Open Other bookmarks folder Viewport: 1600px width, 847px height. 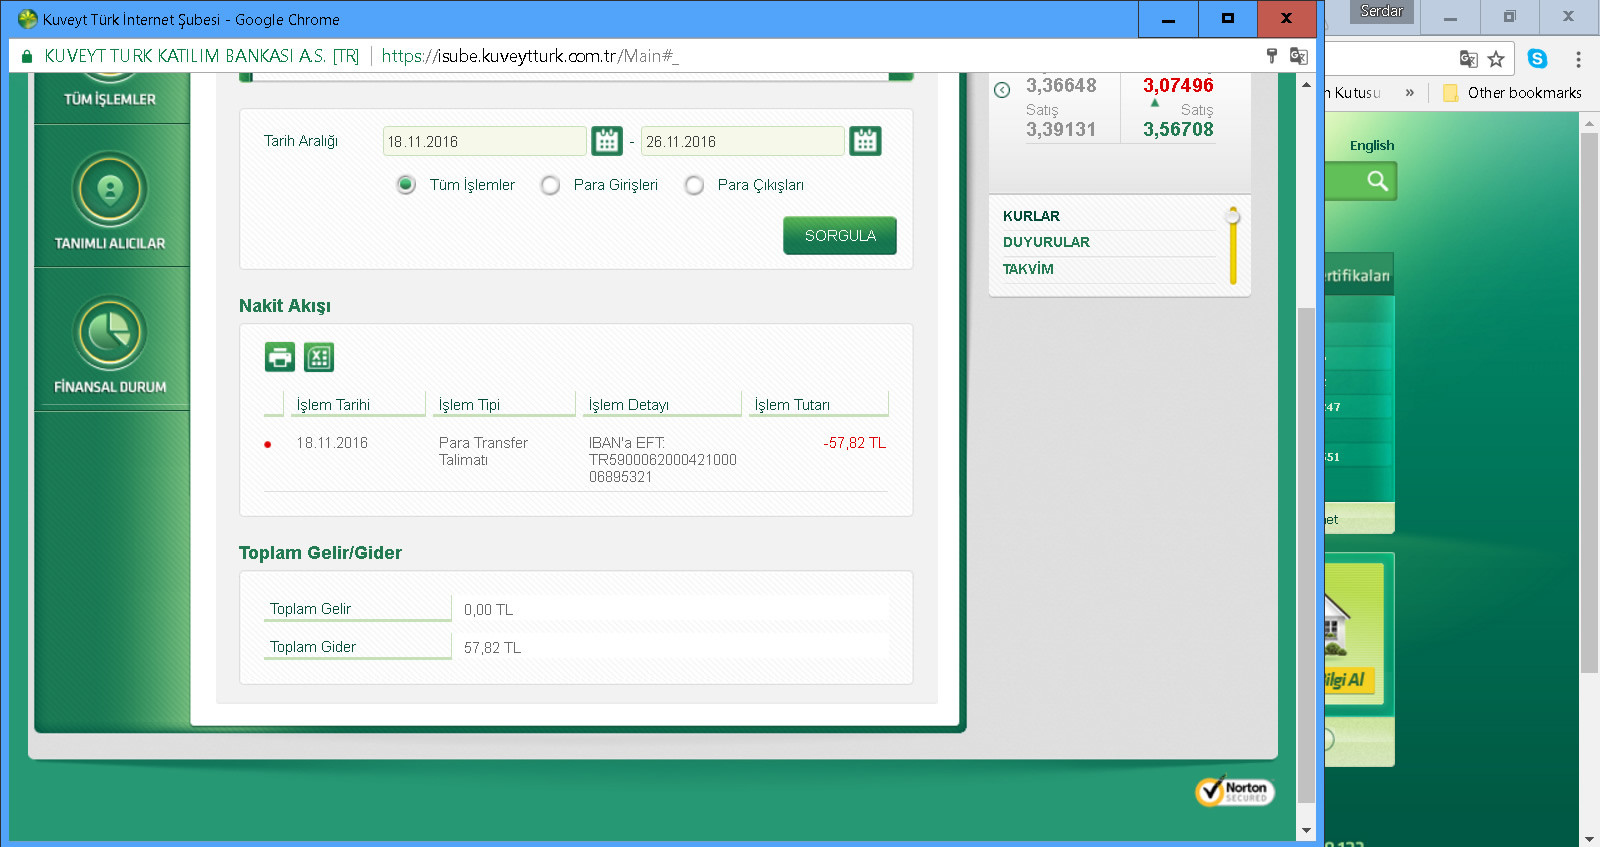1512,93
